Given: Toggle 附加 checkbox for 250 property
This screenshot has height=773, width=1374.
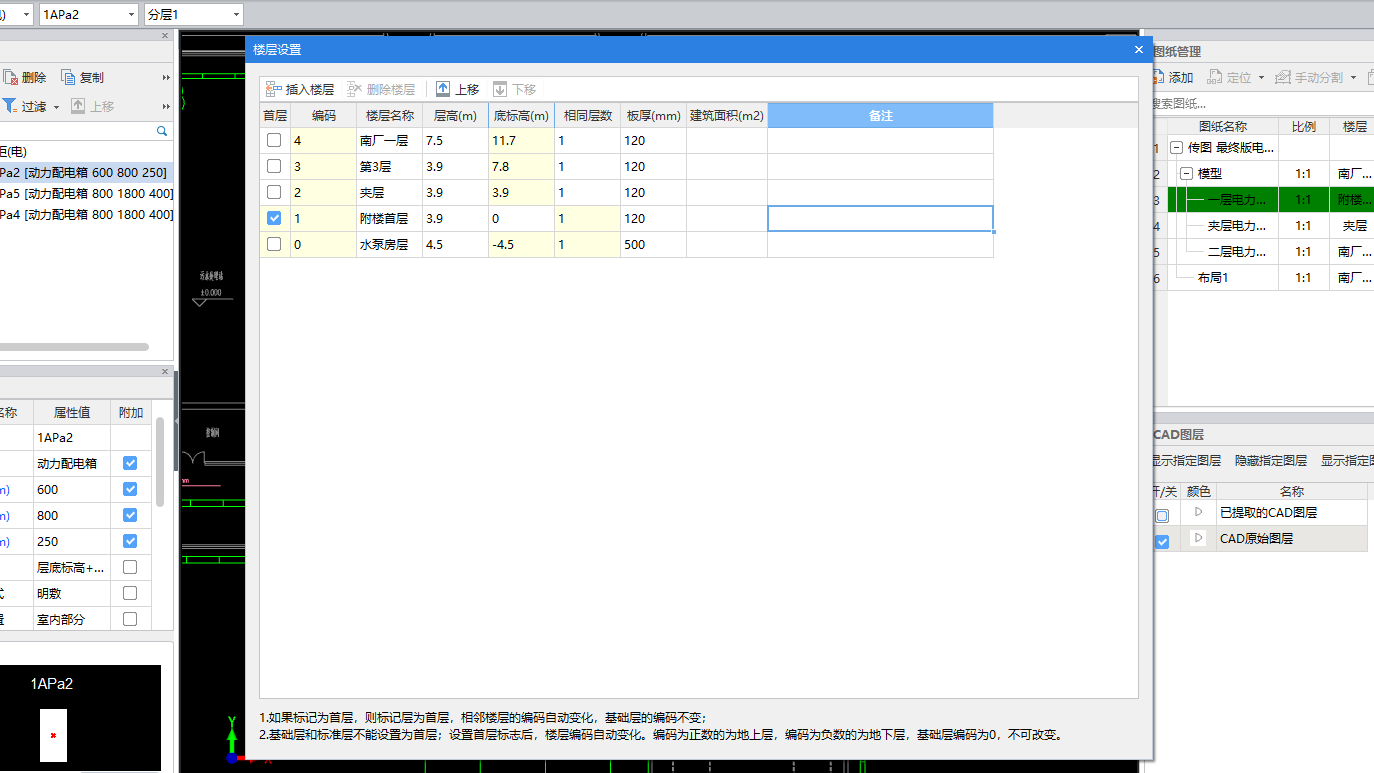Looking at the screenshot, I should (130, 541).
